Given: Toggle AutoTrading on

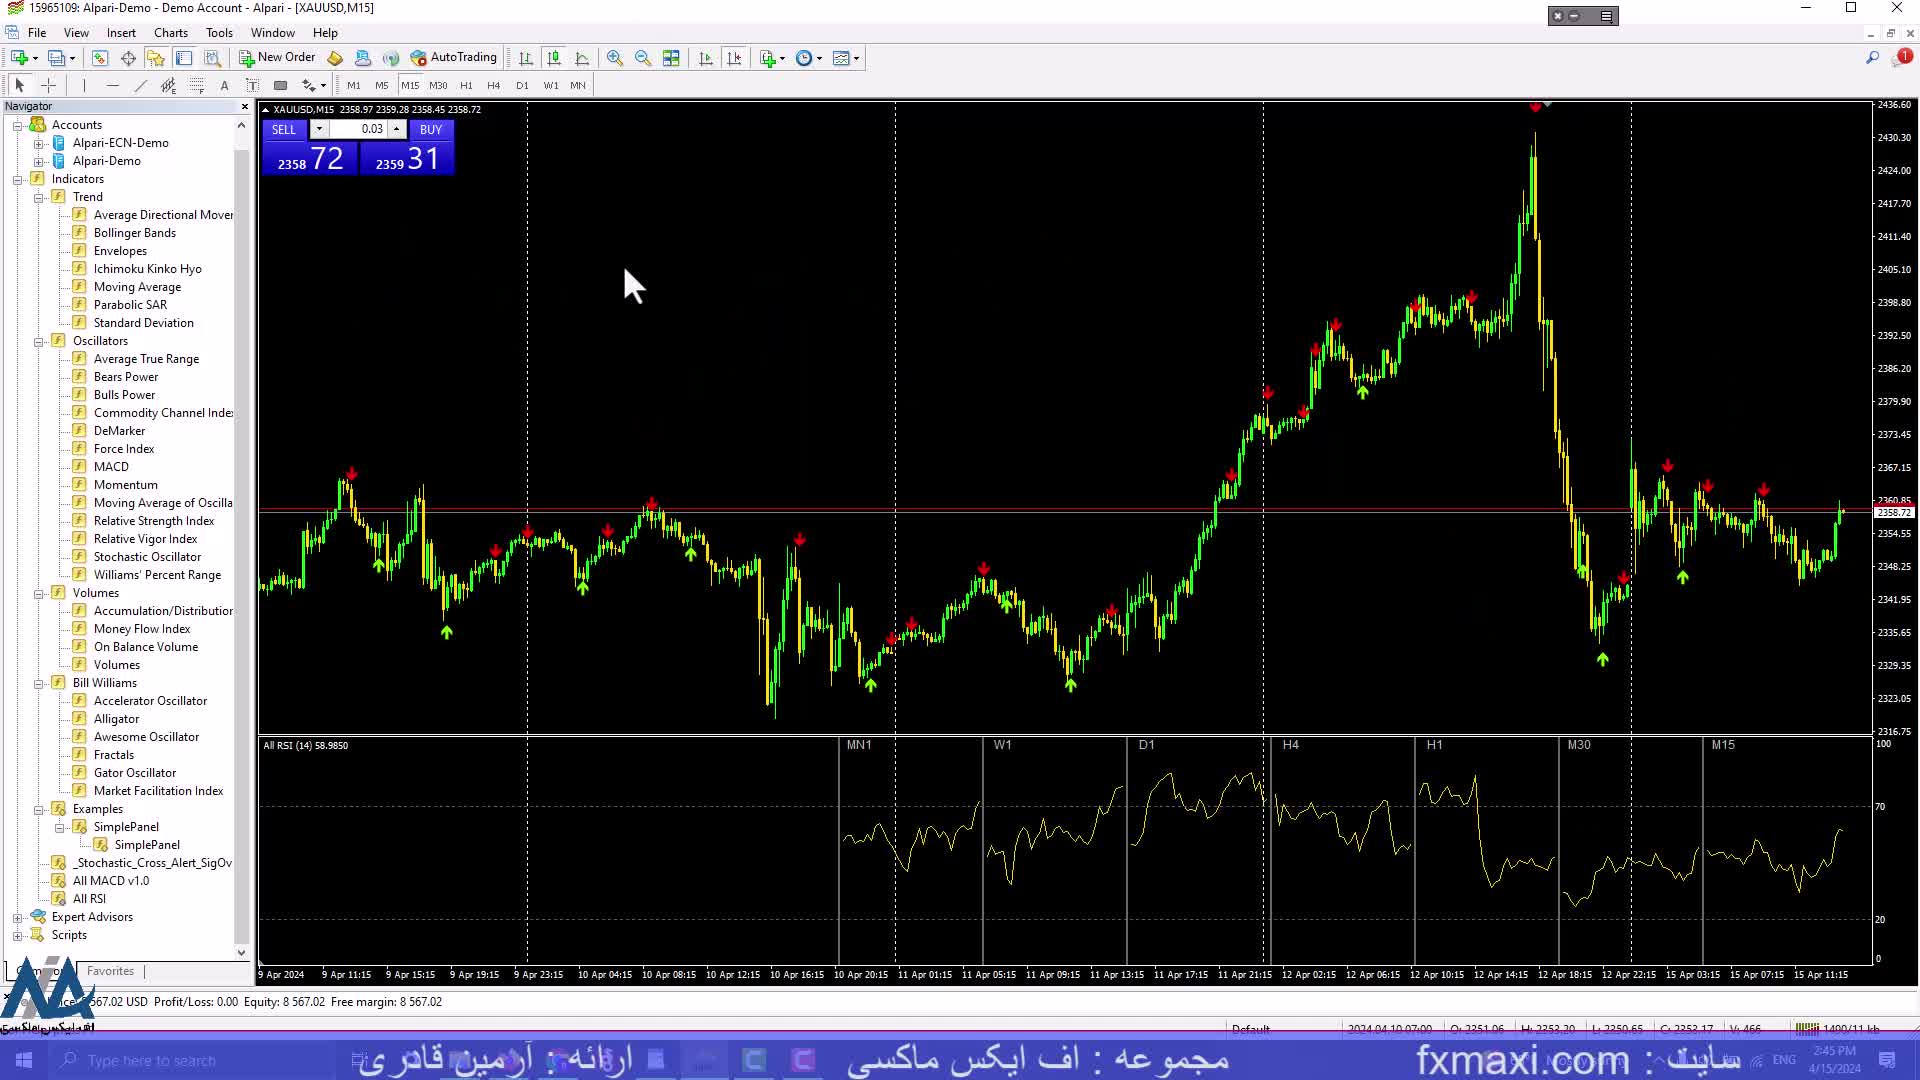Looking at the screenshot, I should point(456,57).
